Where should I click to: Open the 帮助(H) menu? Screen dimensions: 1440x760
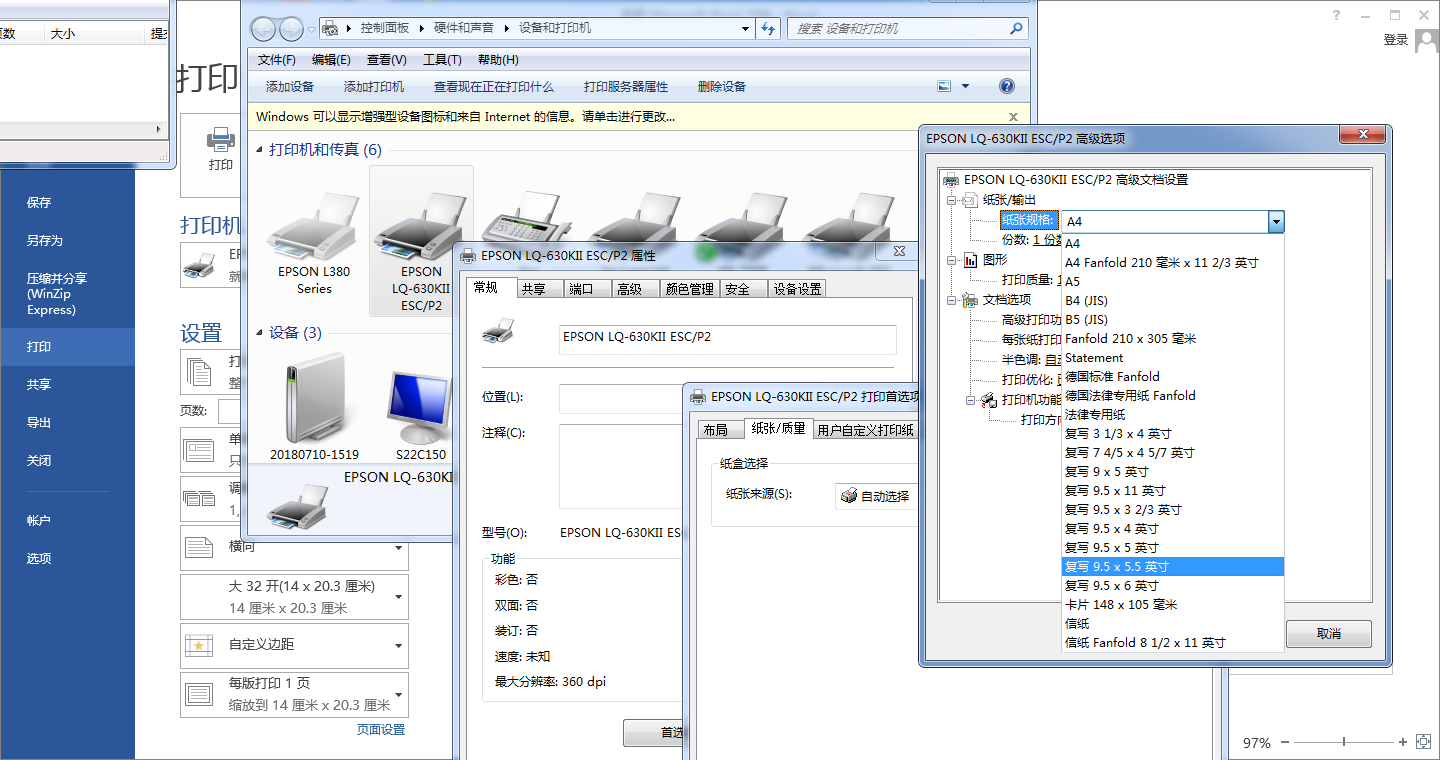pos(498,60)
